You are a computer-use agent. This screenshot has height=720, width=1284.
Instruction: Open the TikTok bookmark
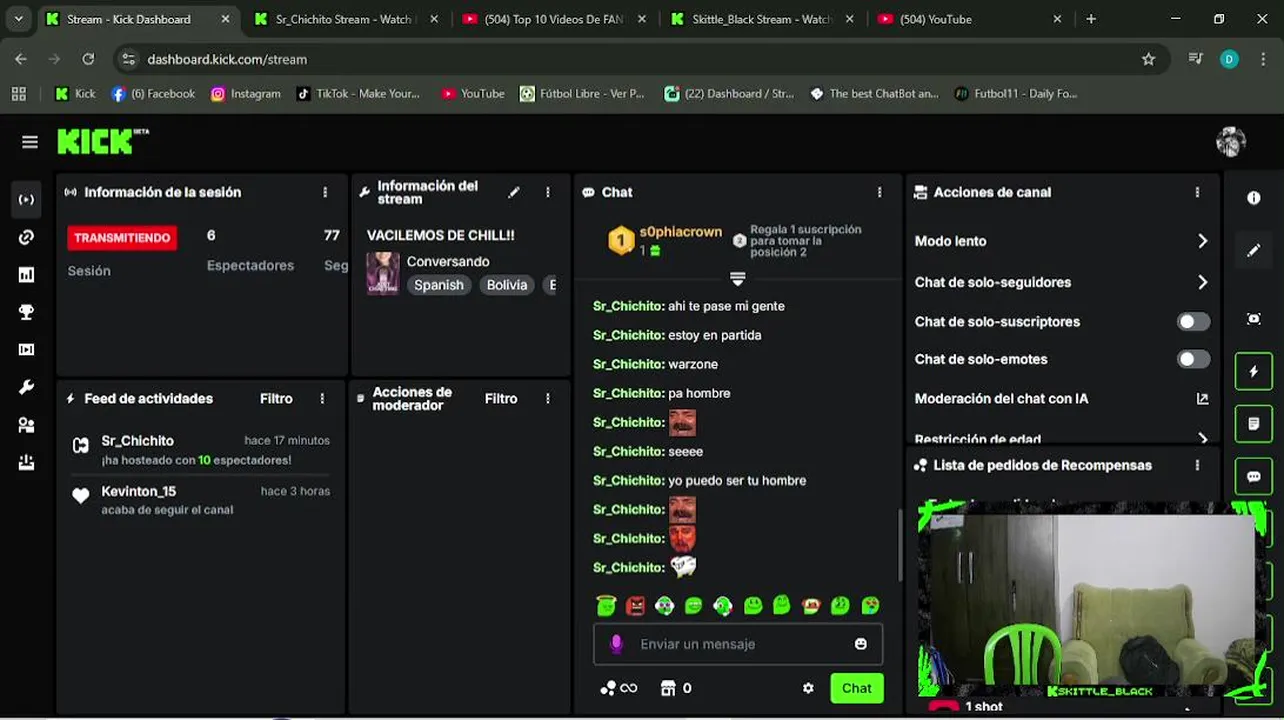(x=358, y=93)
